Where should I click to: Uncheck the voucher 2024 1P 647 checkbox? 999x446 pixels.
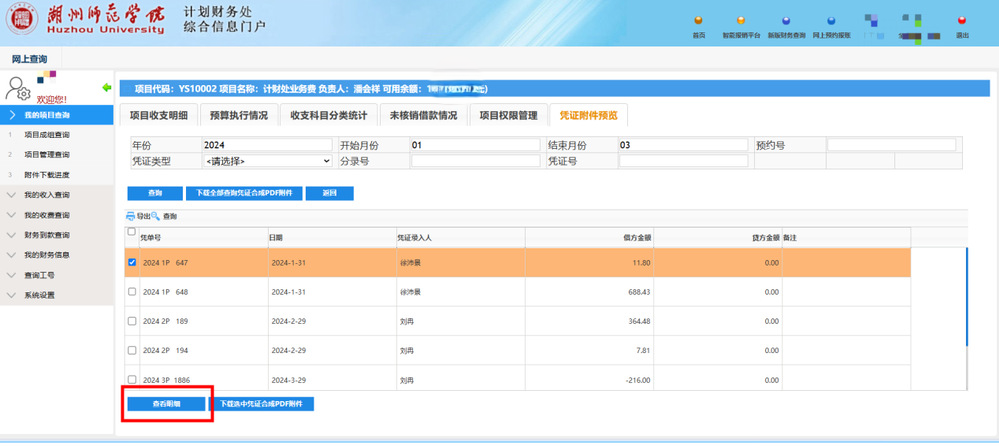pos(132,263)
